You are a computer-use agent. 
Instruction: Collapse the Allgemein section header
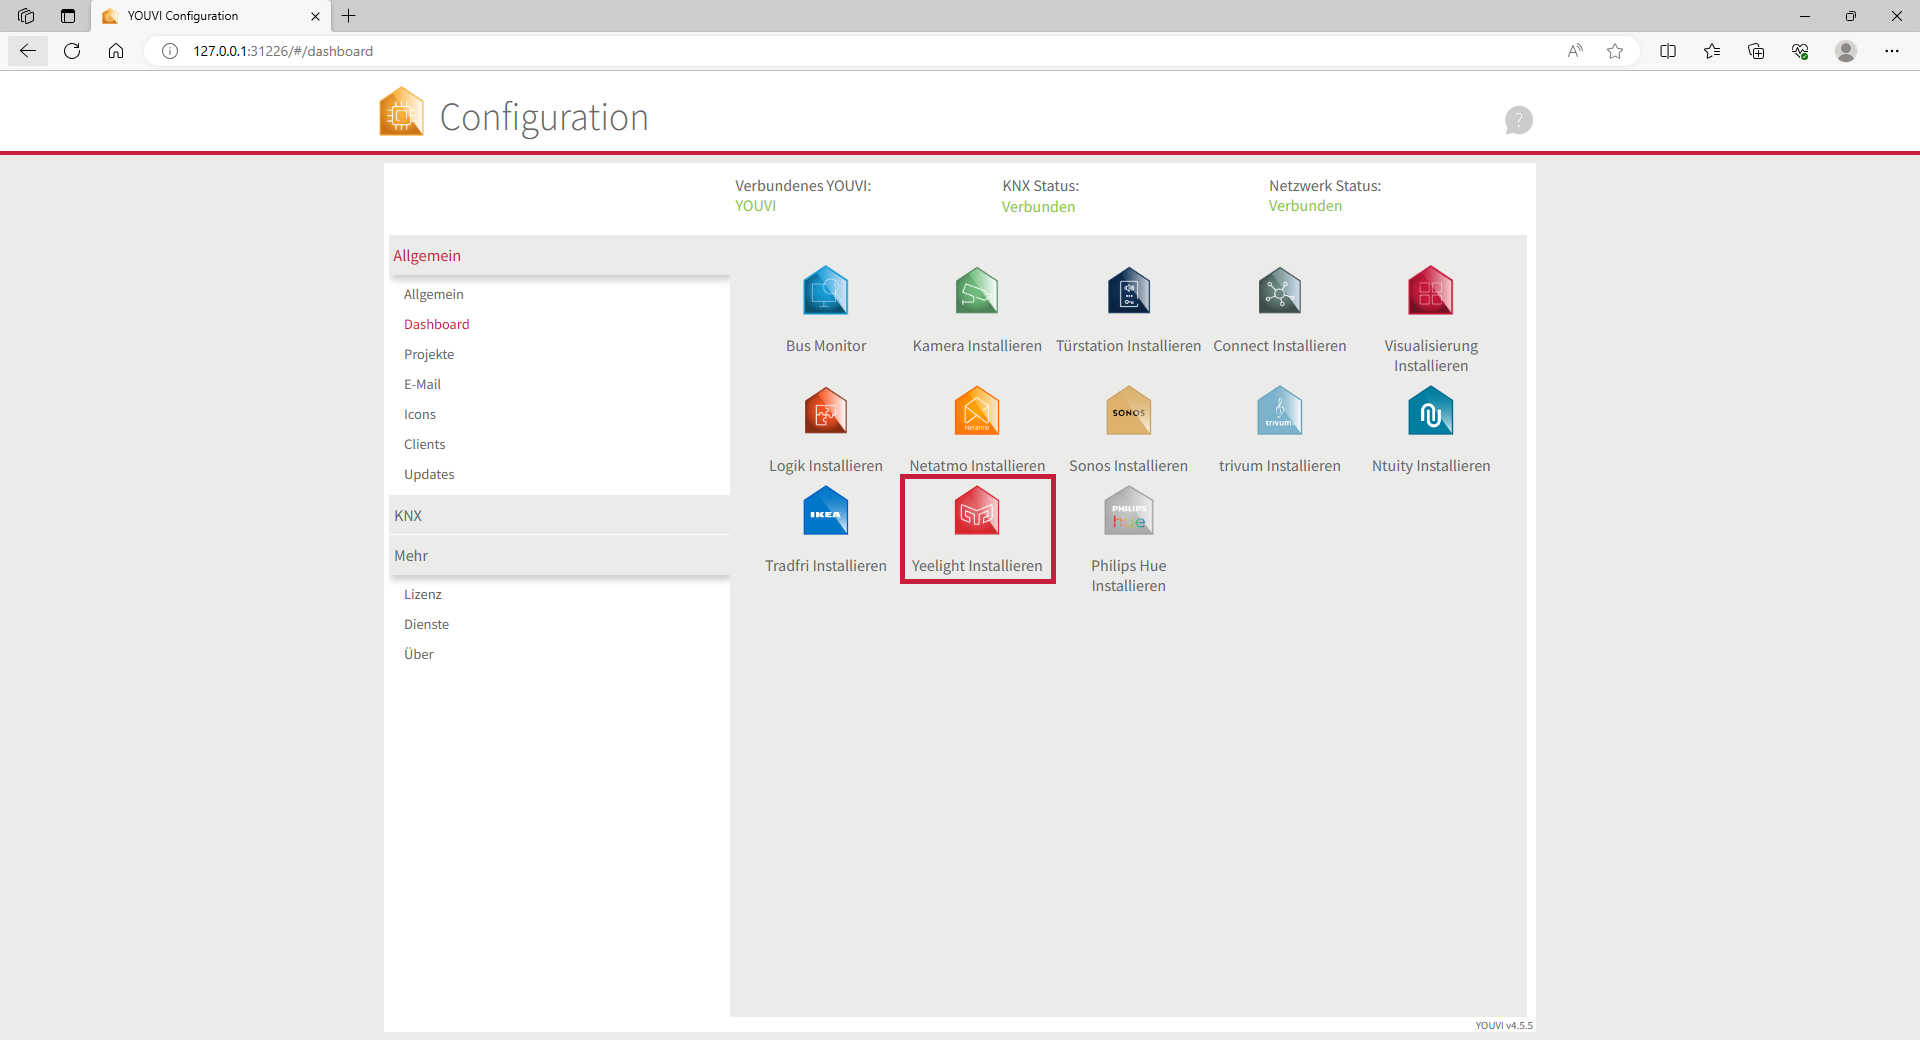[559, 256]
